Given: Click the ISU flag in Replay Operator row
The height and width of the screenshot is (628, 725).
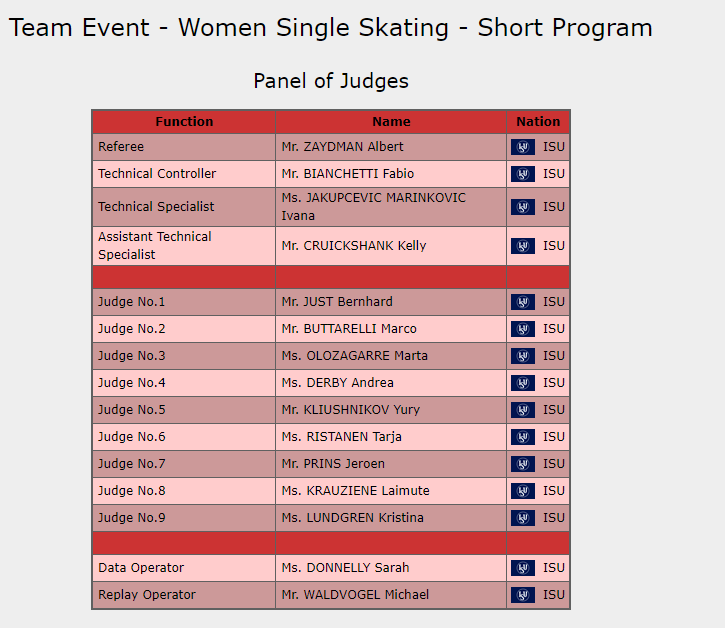Looking at the screenshot, I should [x=523, y=595].
